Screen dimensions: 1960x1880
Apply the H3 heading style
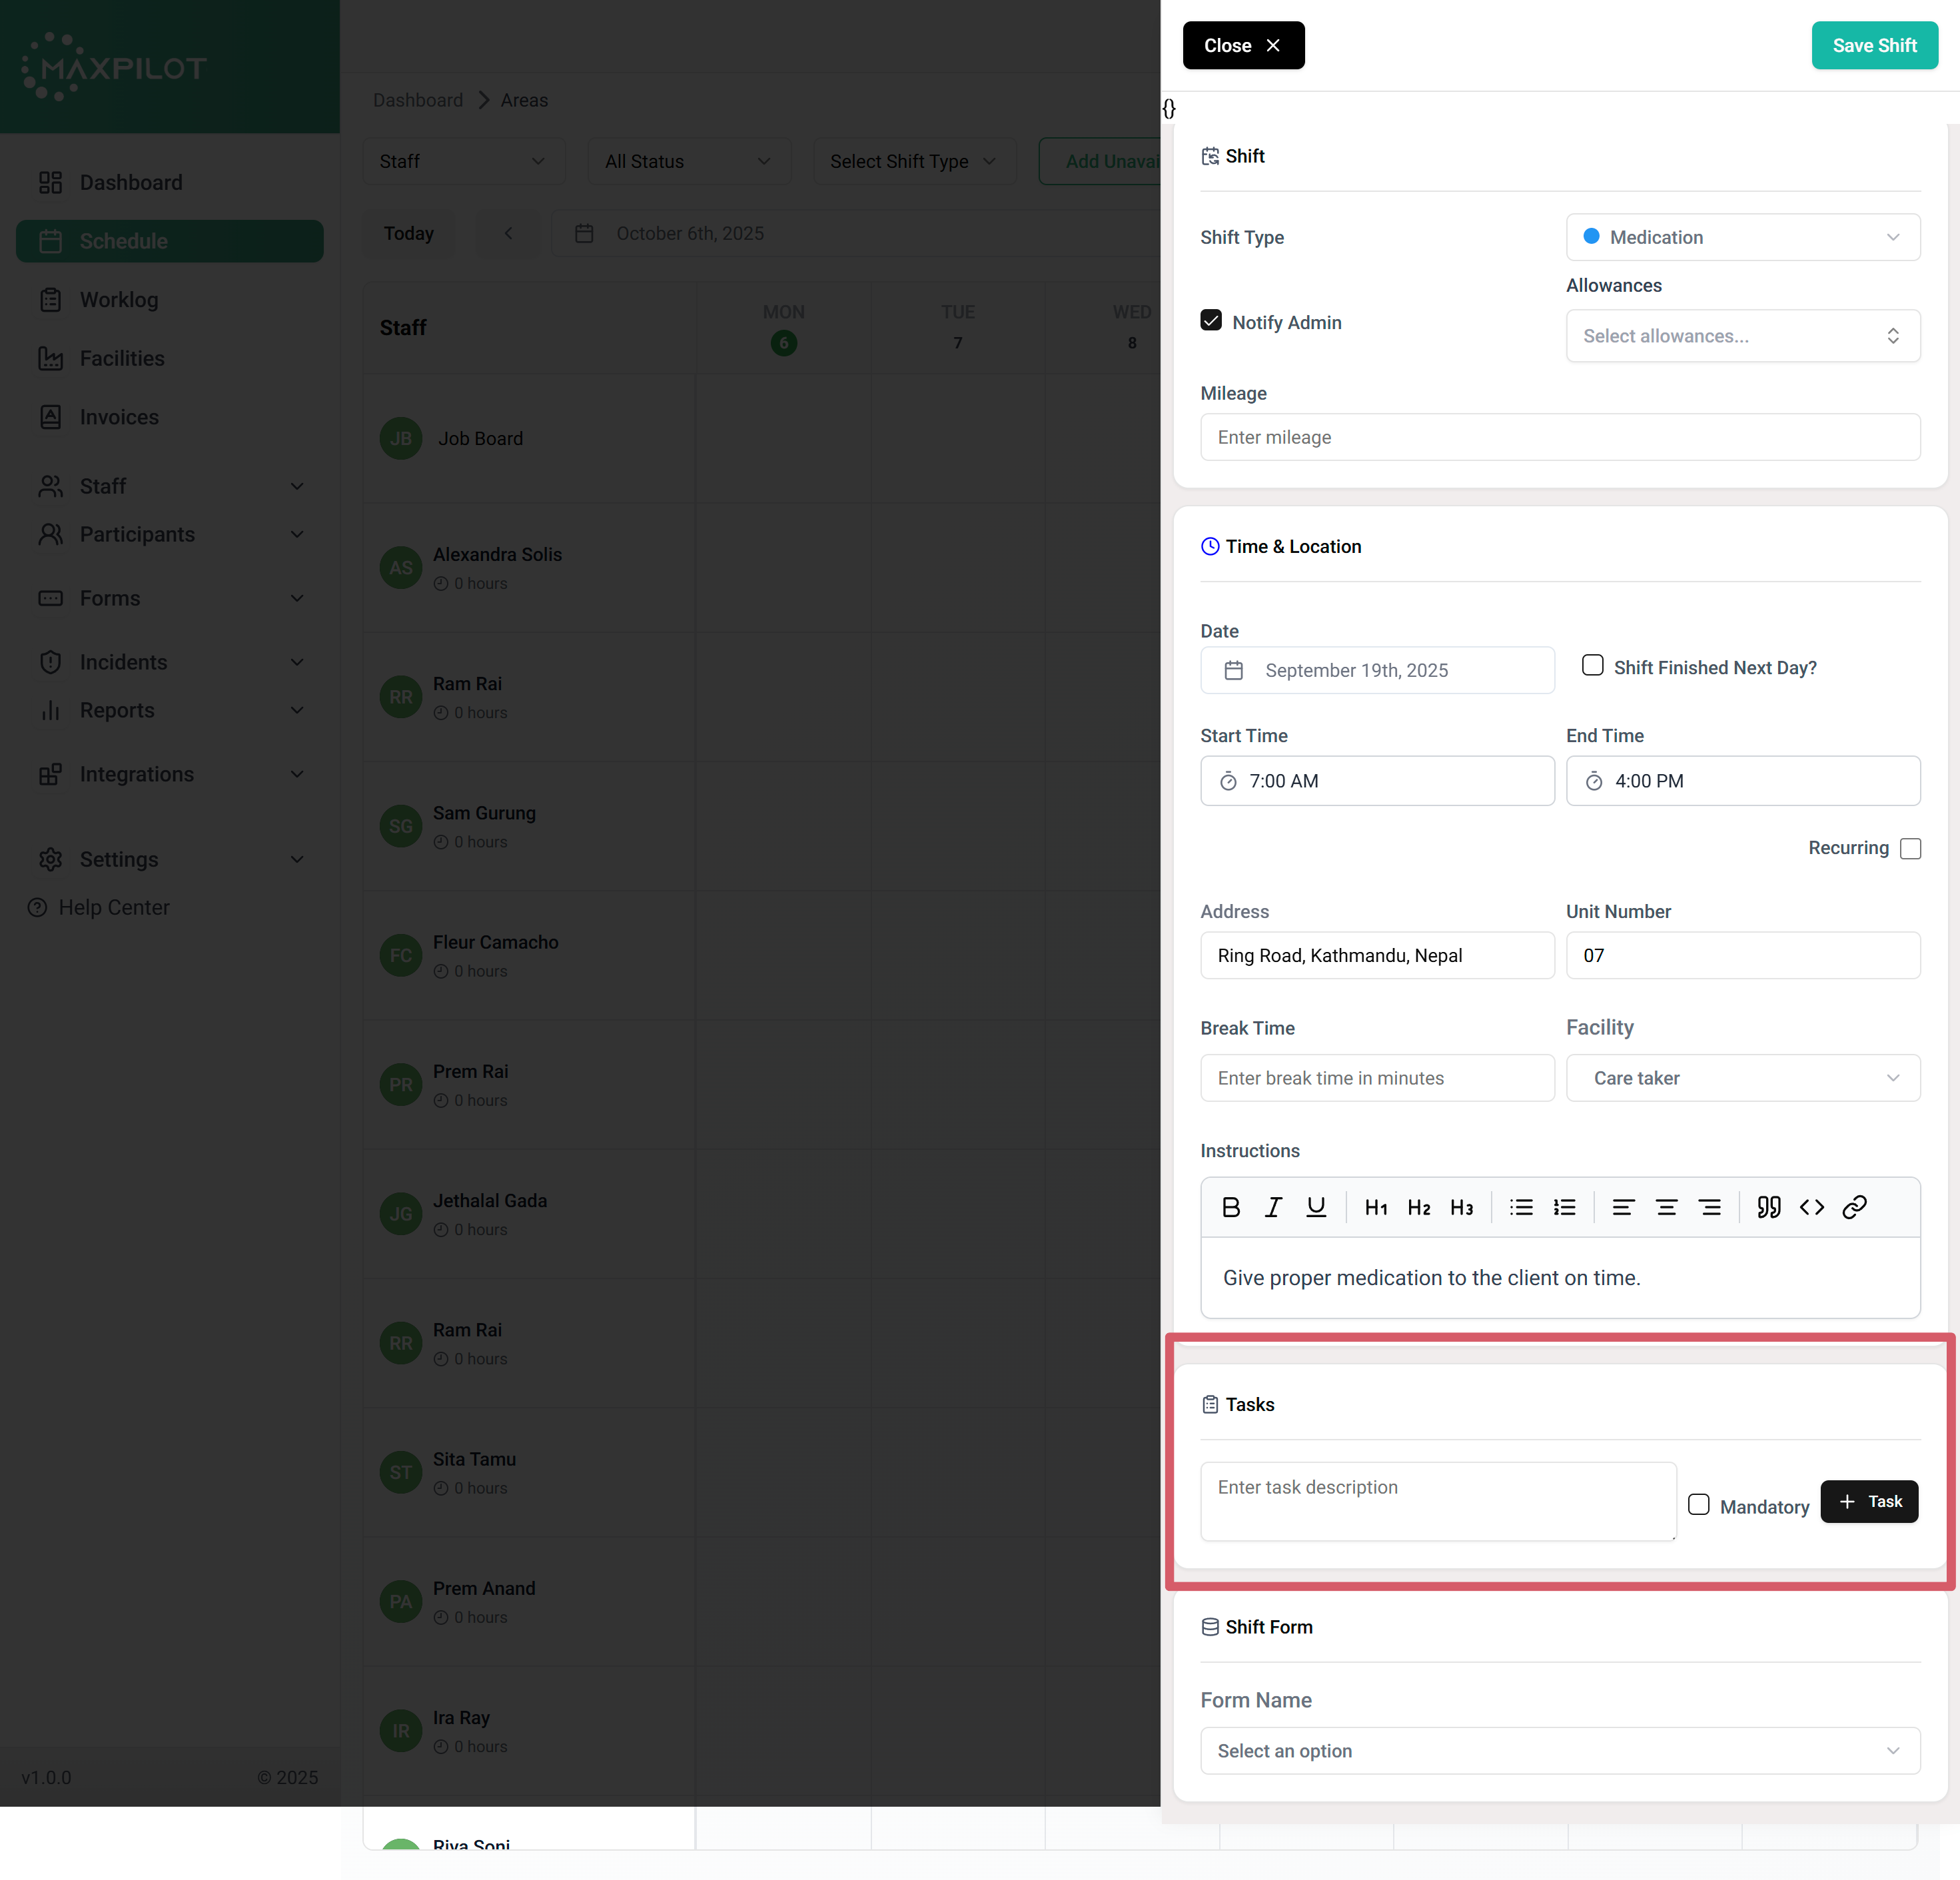(1461, 1207)
